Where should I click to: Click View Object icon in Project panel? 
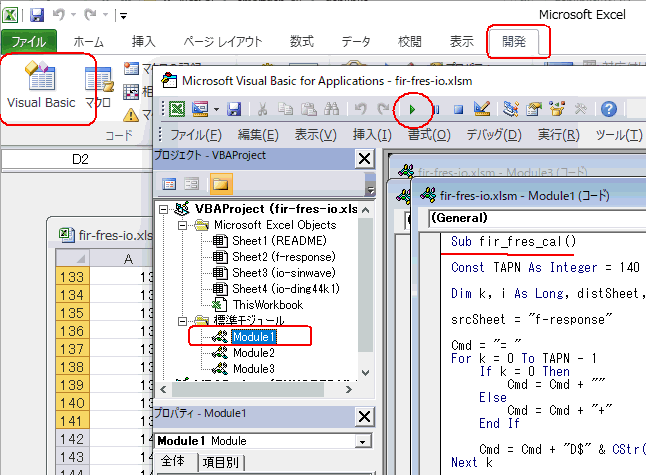192,184
